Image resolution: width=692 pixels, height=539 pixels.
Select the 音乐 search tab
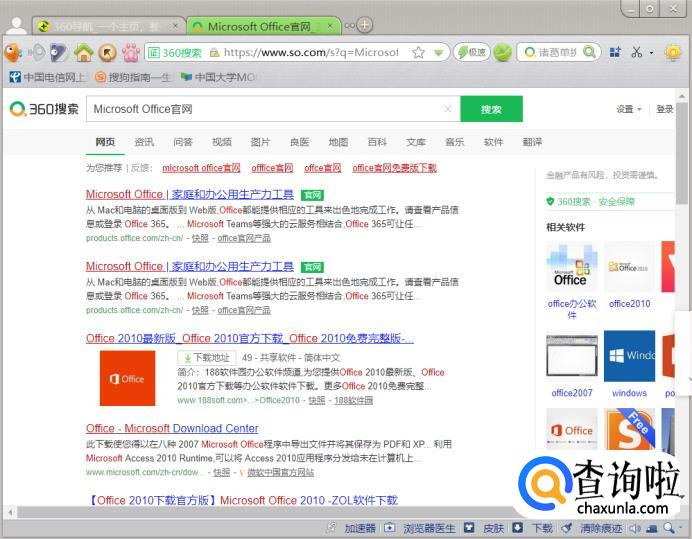coord(455,142)
